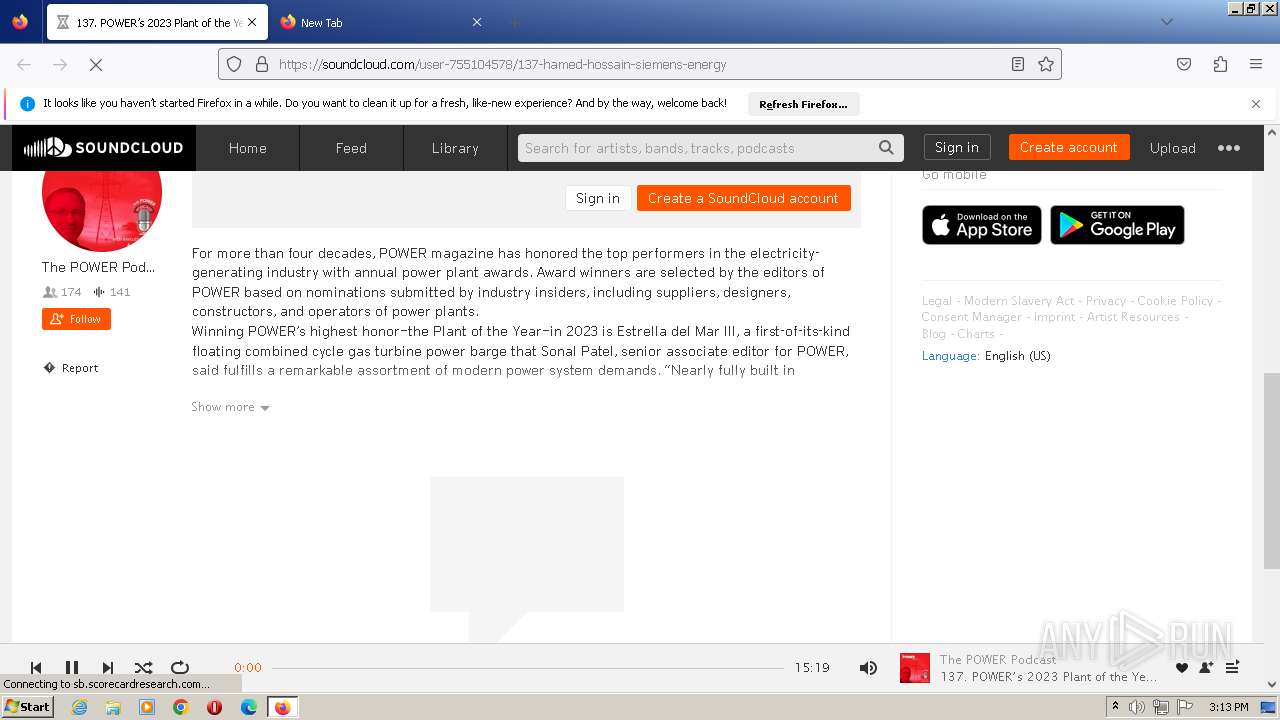The height and width of the screenshot is (720, 1280).
Task: Open the Cookie Policy footer link
Action: tap(1175, 301)
